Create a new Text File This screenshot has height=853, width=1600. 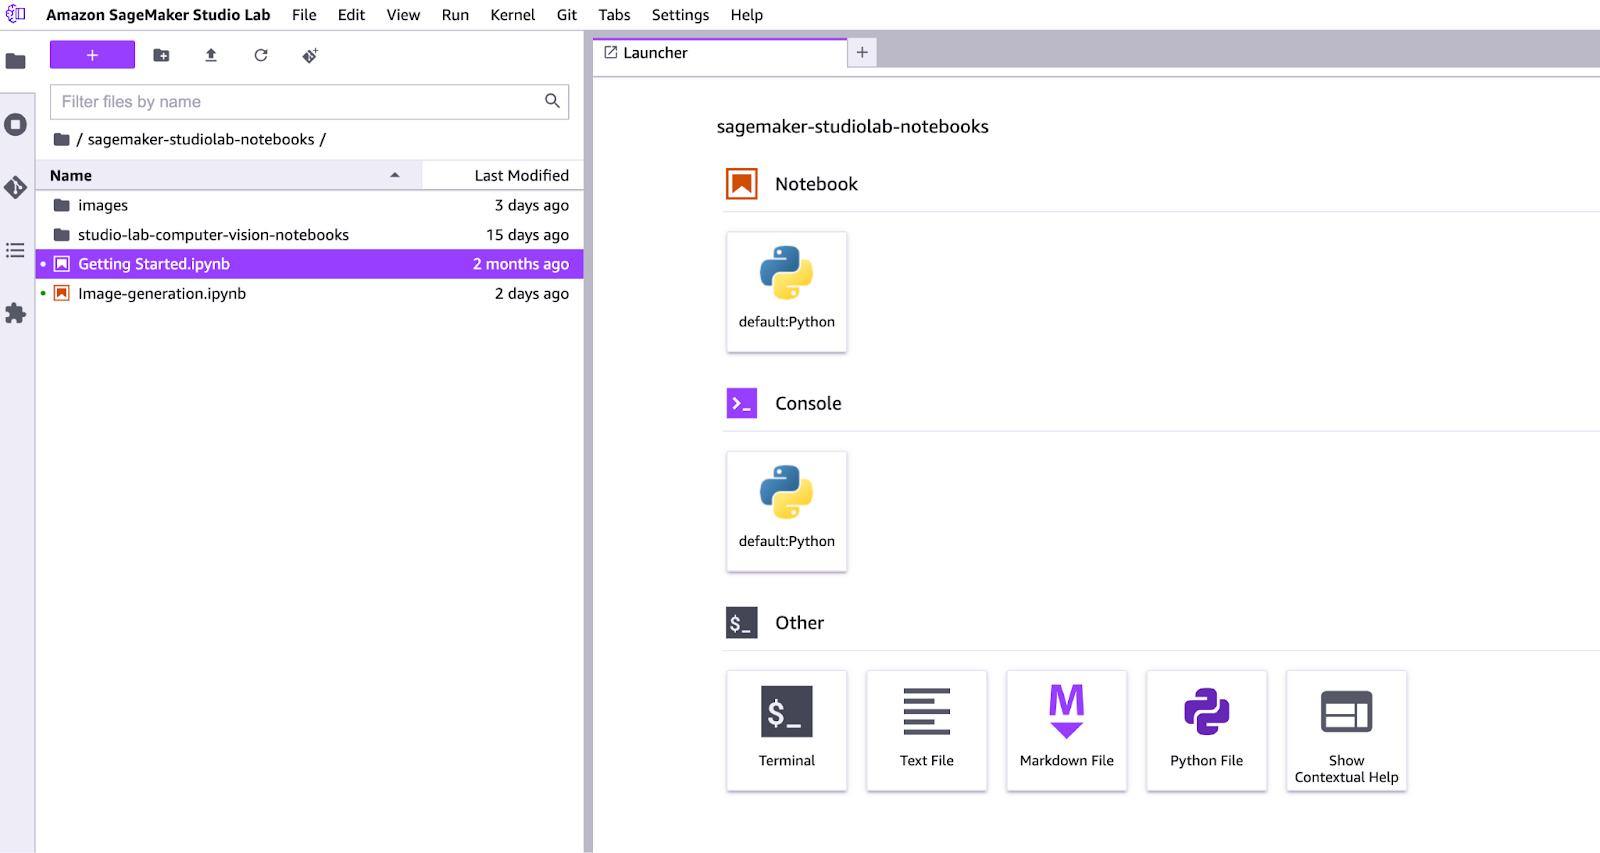927,730
